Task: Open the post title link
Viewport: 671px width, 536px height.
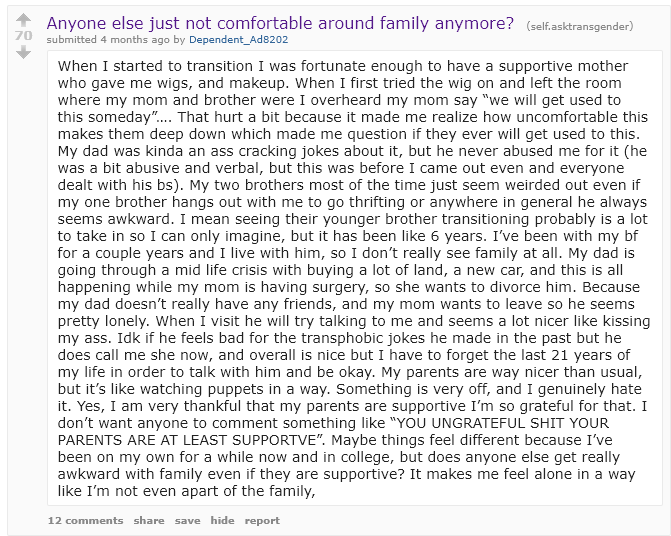Action: pos(281,22)
